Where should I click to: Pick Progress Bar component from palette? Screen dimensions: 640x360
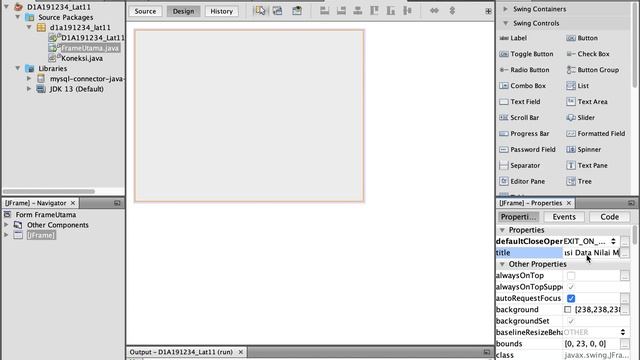point(524,133)
